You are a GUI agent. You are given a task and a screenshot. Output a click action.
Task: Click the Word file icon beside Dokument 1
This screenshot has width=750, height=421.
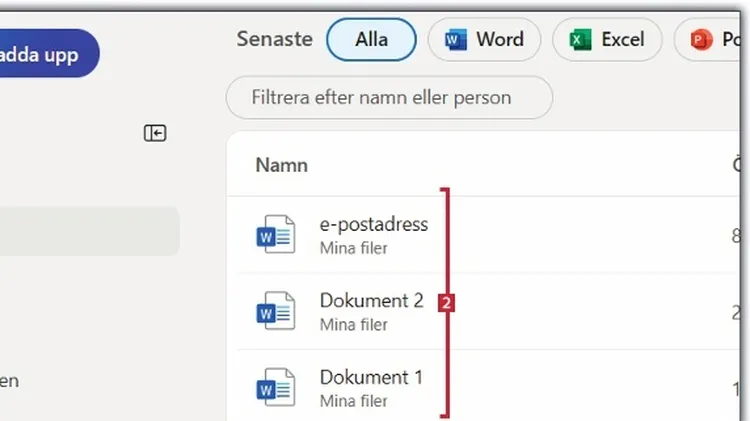(x=275, y=388)
